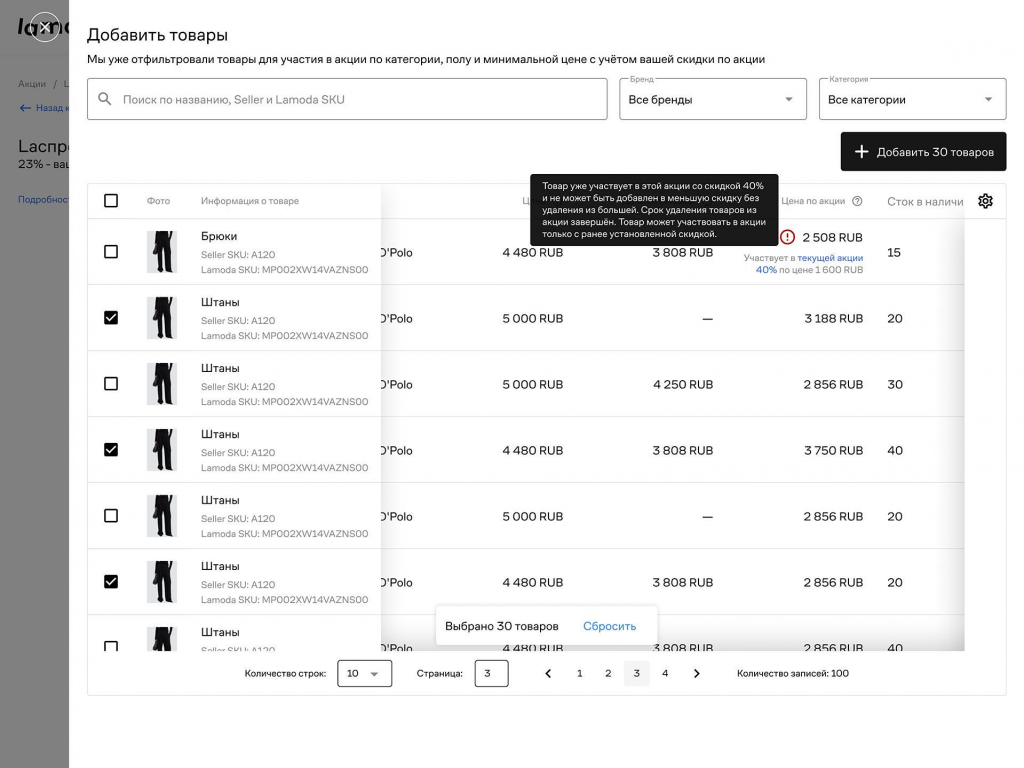
Task: Click Добавить 30 товаров button
Action: click(923, 152)
